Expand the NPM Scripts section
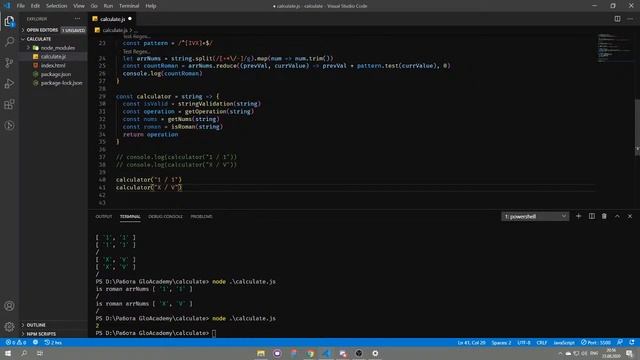The width and height of the screenshot is (640, 360). [53, 334]
